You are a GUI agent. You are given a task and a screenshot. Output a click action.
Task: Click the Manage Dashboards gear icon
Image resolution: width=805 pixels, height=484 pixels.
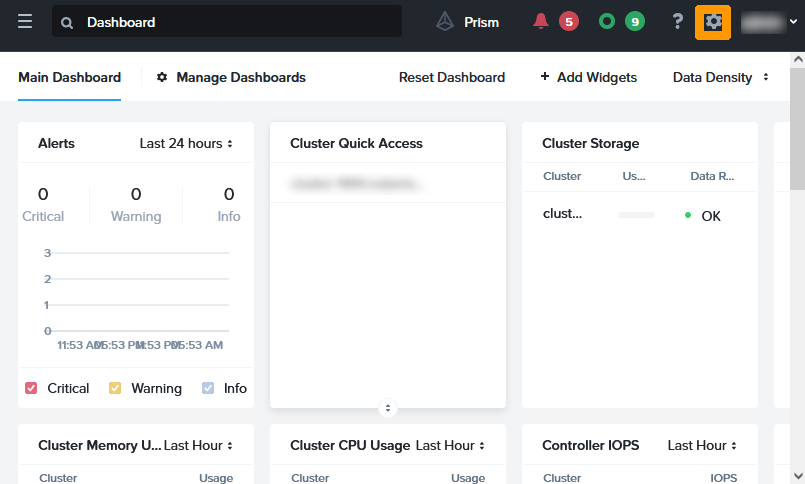point(162,77)
